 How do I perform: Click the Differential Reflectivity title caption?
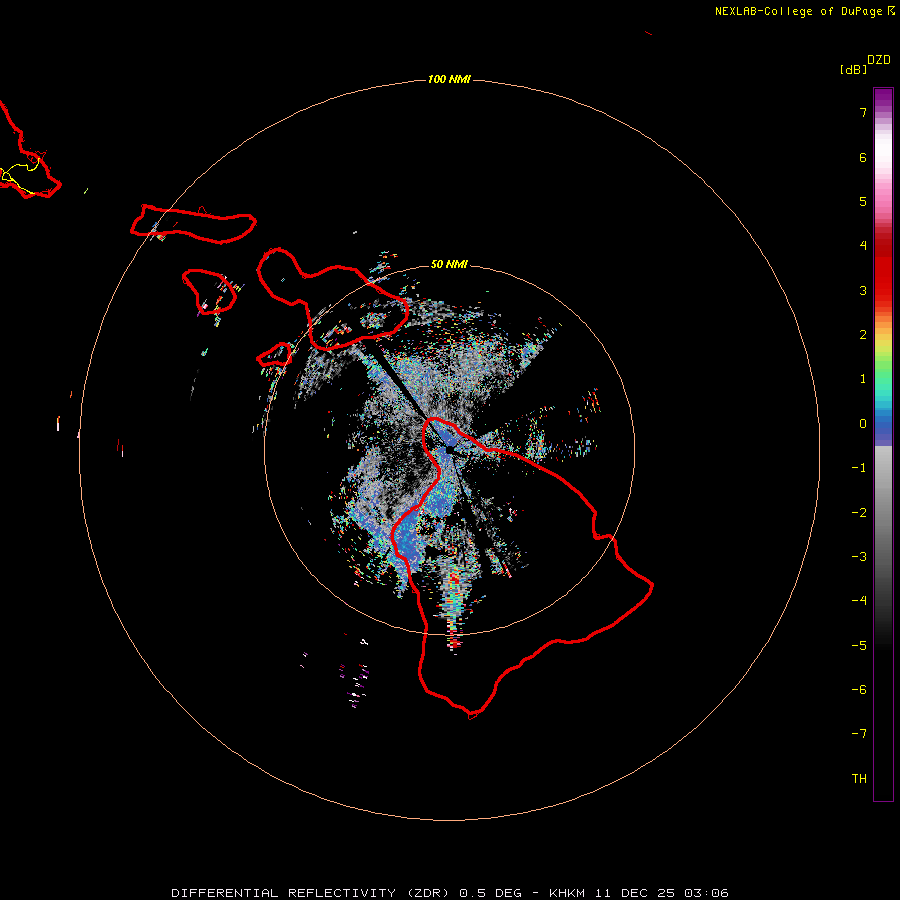pyautogui.click(x=450, y=893)
